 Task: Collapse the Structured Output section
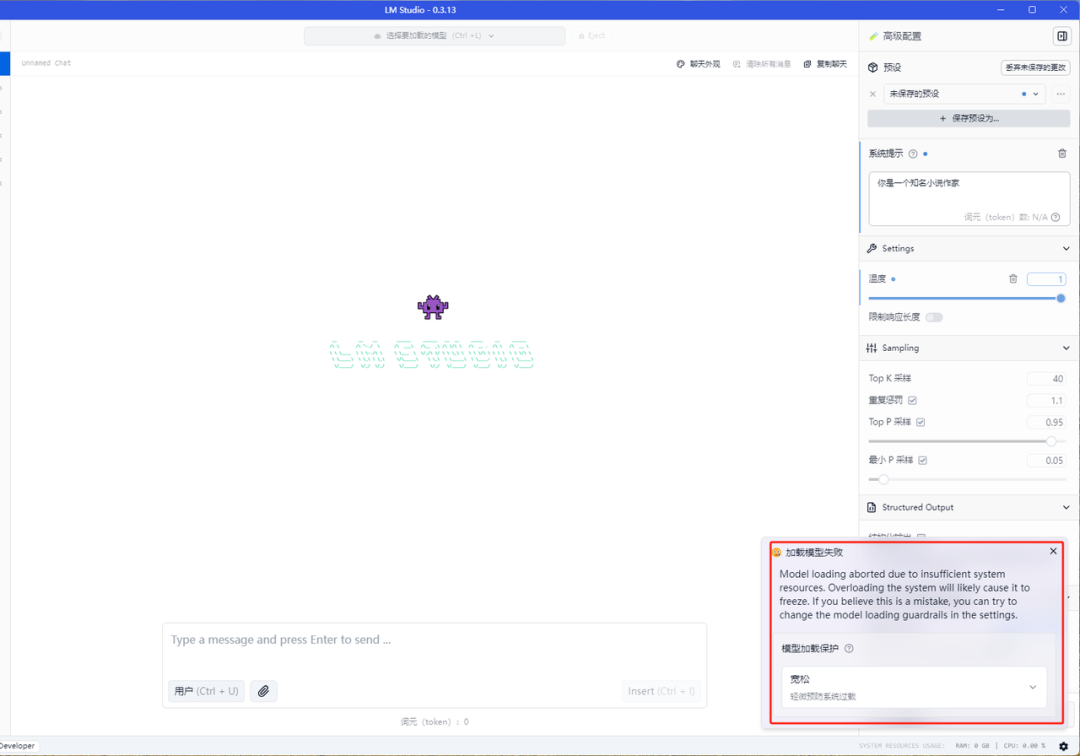point(1066,507)
